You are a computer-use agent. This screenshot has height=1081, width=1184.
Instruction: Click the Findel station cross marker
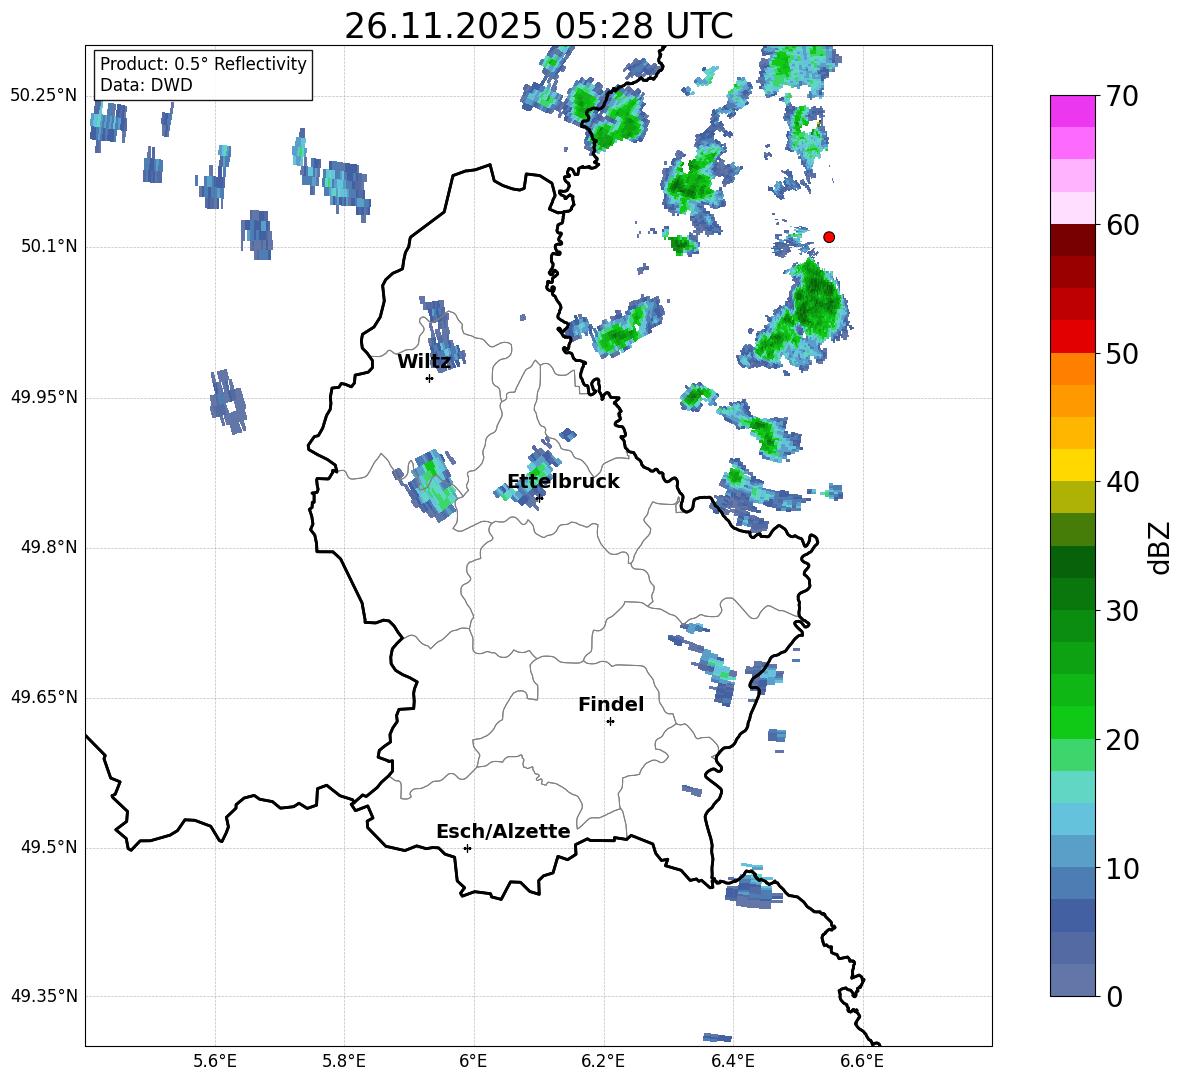click(610, 721)
